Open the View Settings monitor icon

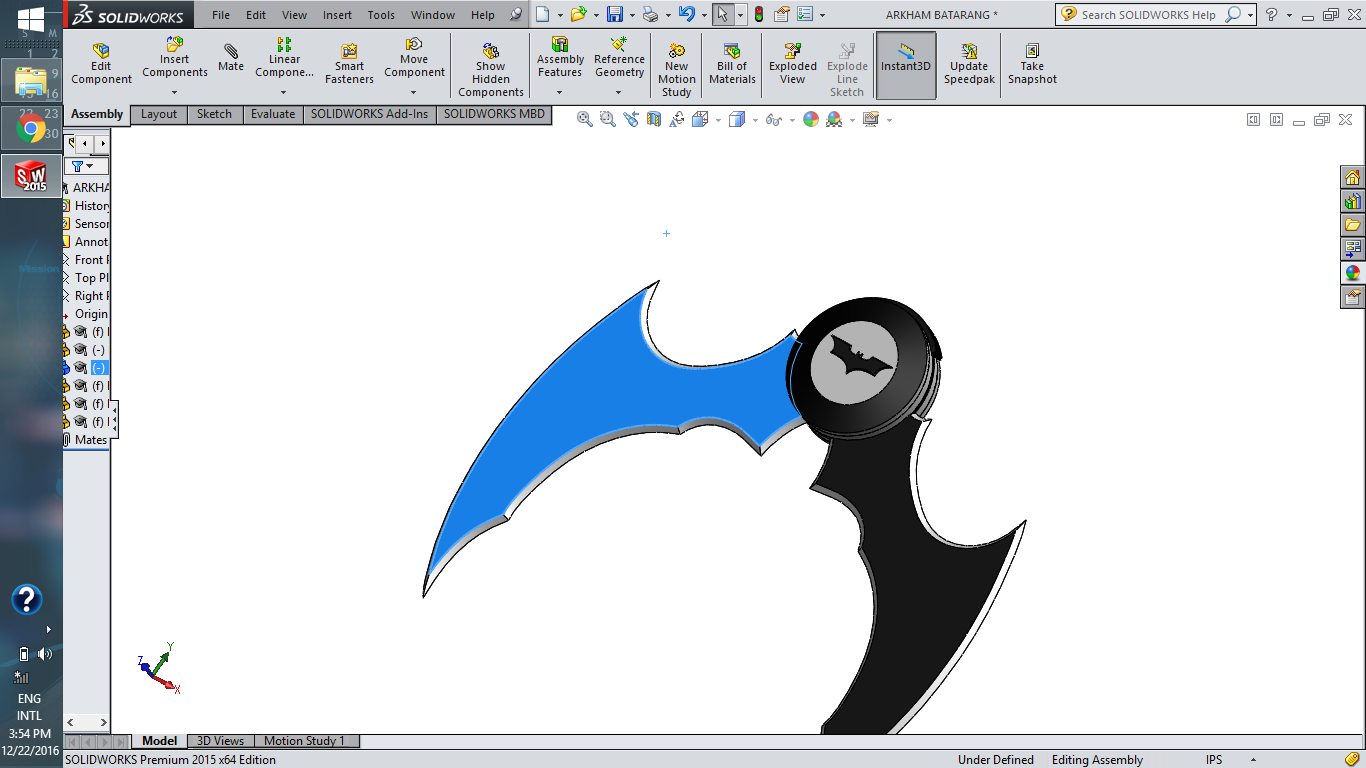click(x=871, y=119)
